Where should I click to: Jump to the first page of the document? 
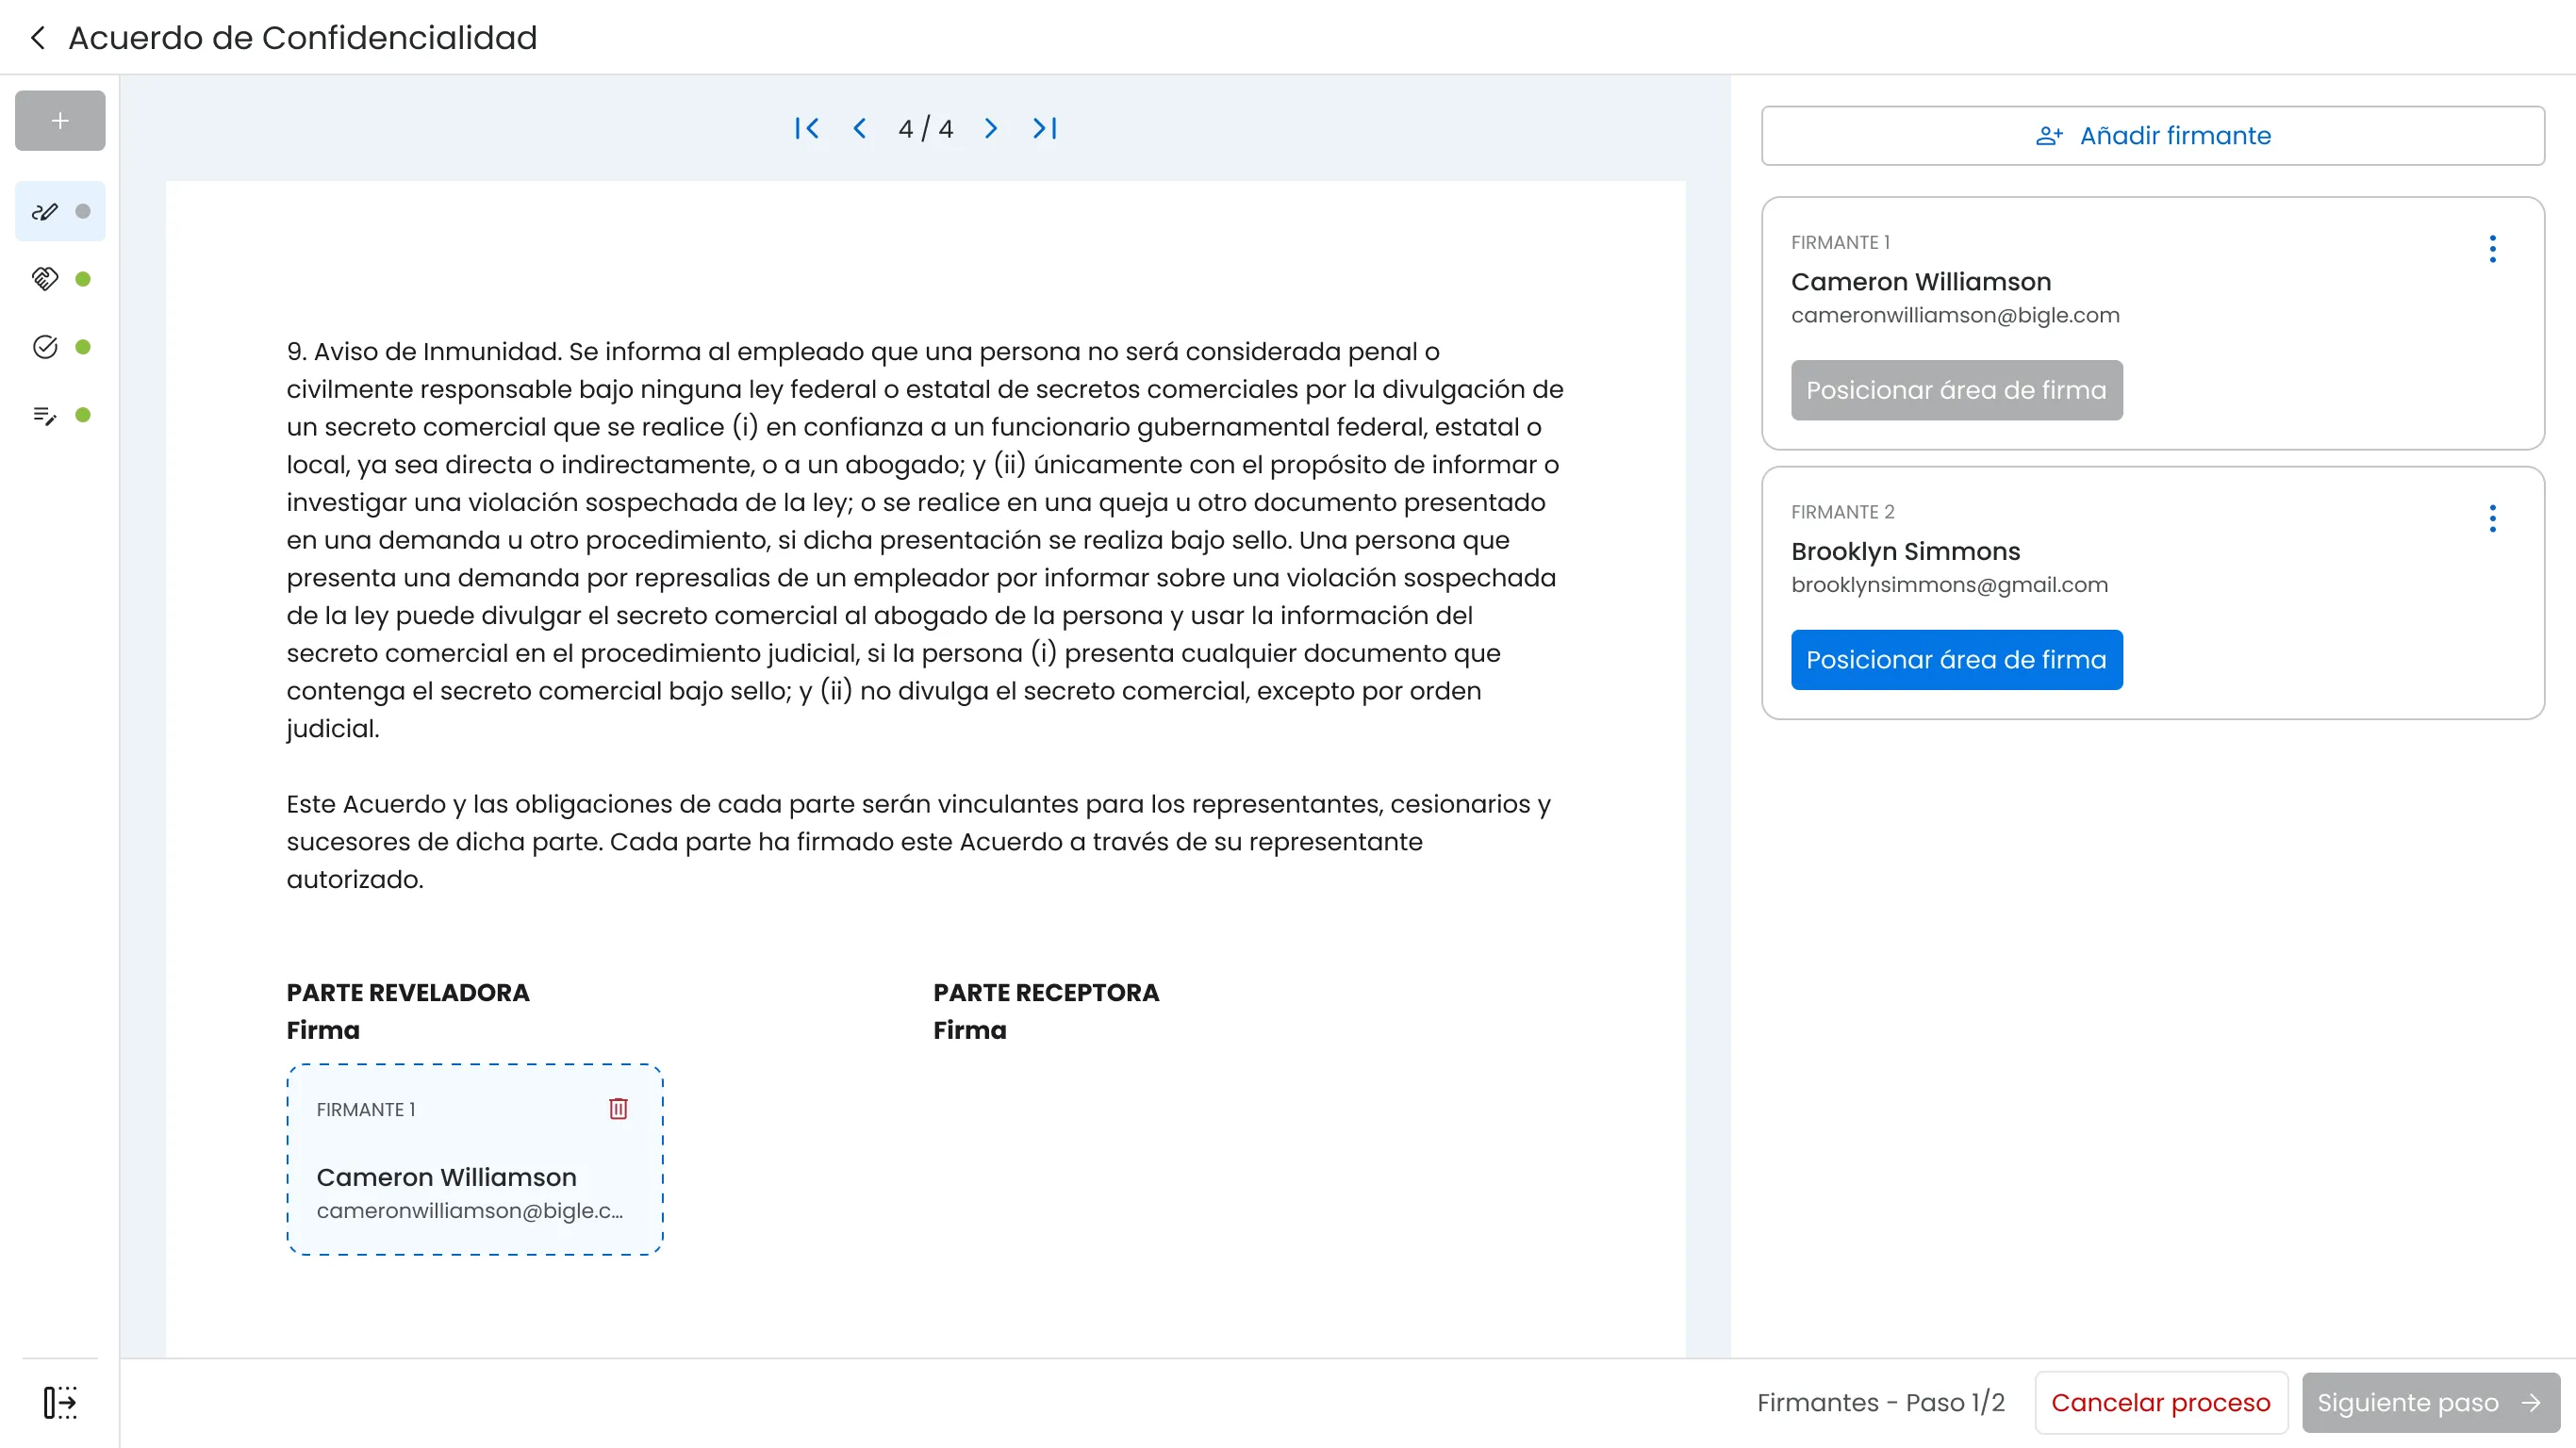tap(807, 128)
